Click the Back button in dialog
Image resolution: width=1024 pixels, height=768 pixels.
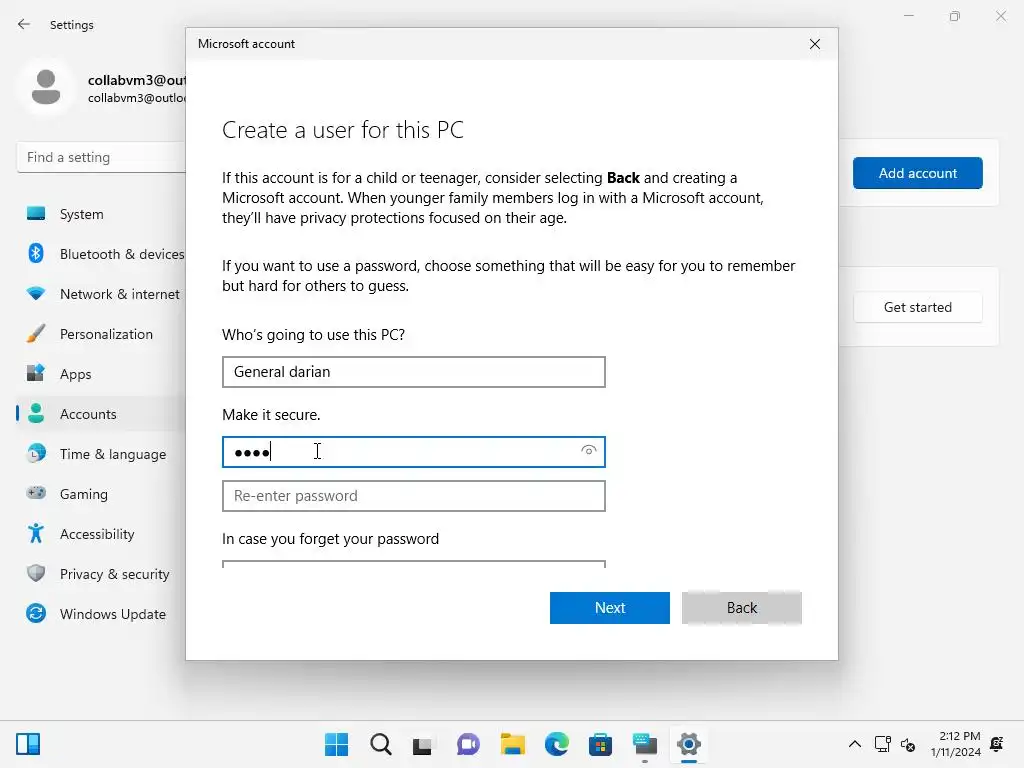(x=741, y=608)
